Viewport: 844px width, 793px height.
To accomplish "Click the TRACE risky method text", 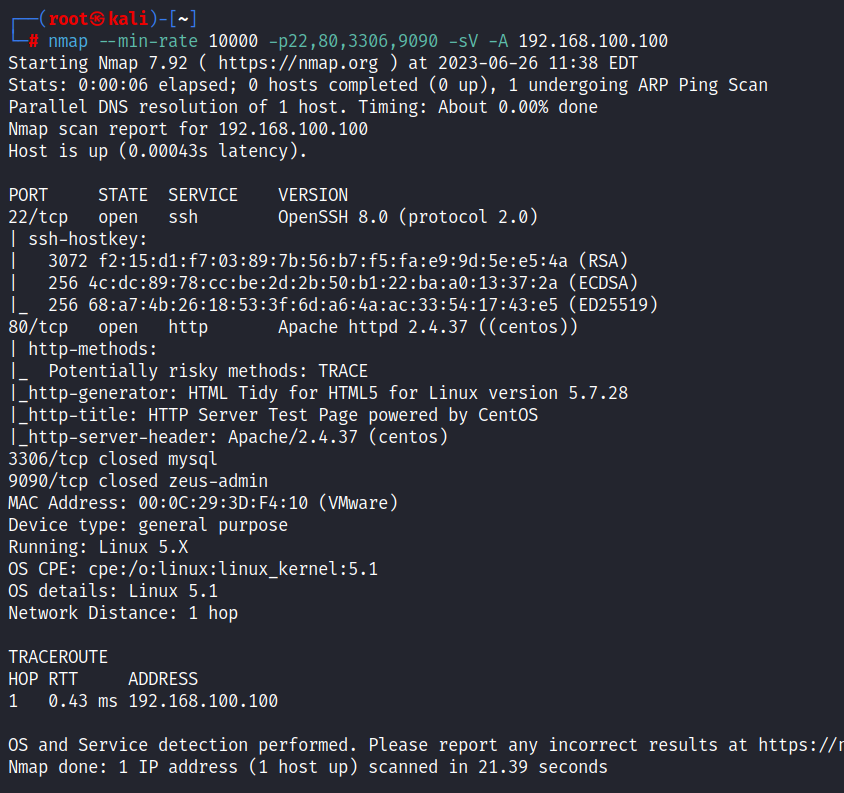I will (x=343, y=371).
